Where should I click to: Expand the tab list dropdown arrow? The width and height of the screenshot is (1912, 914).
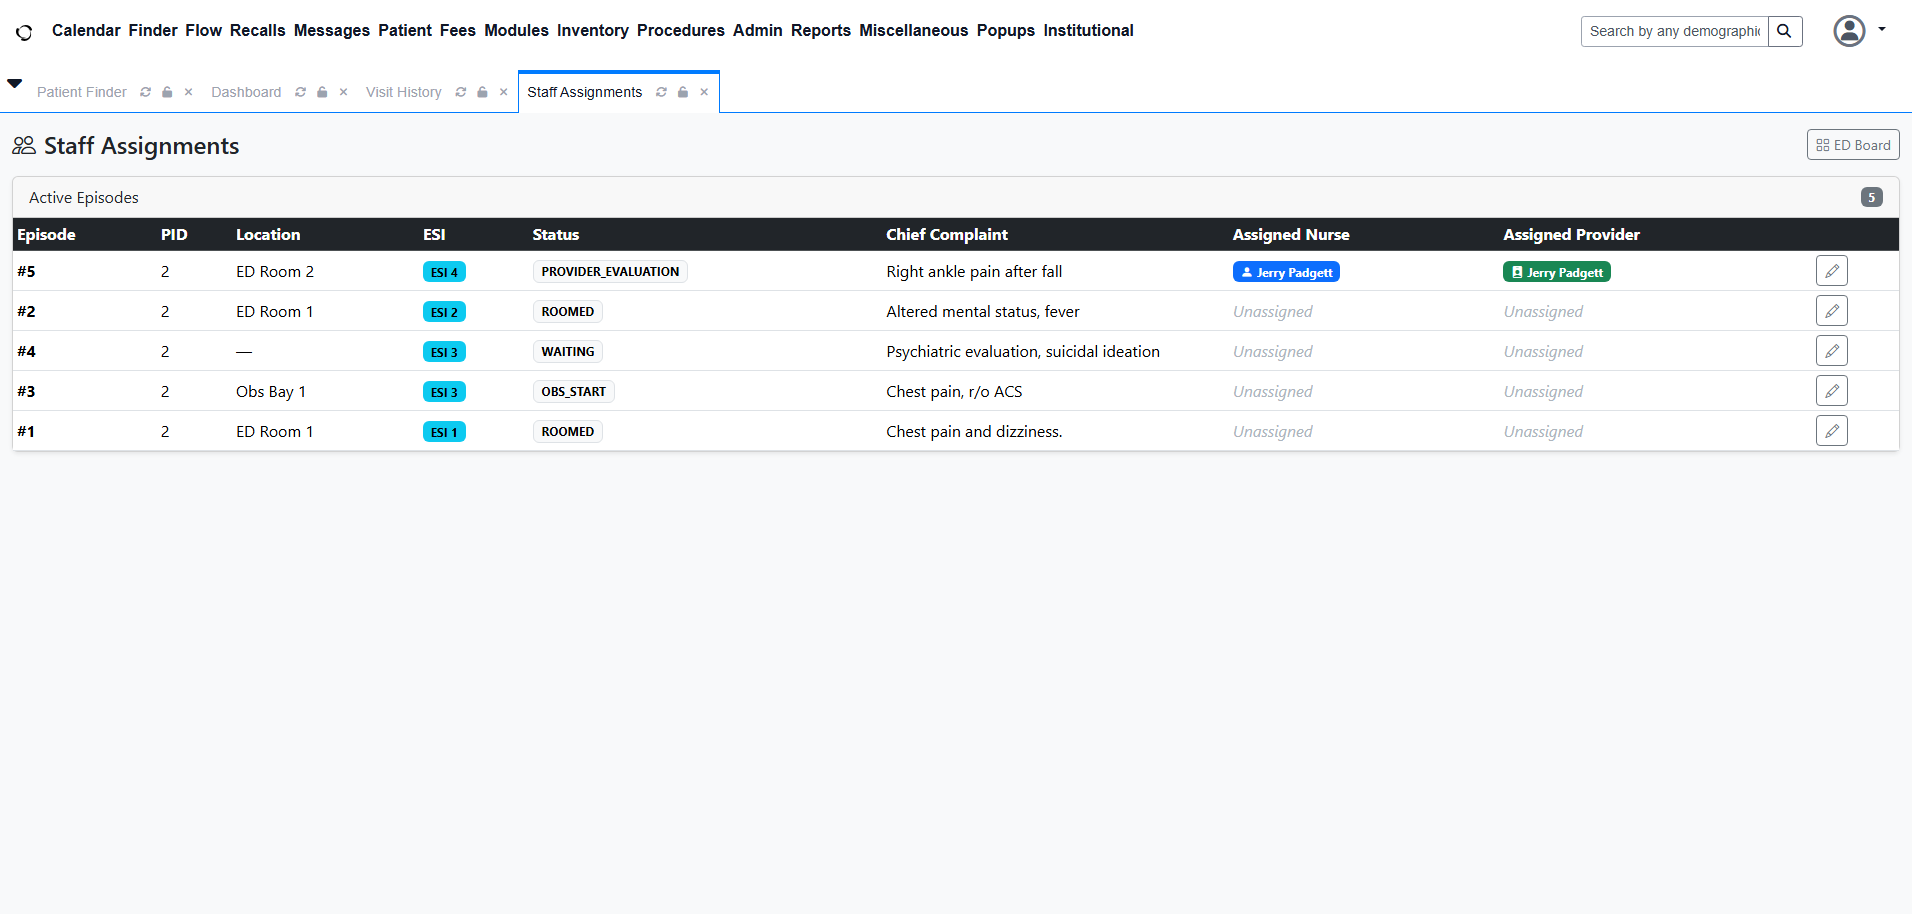(15, 84)
